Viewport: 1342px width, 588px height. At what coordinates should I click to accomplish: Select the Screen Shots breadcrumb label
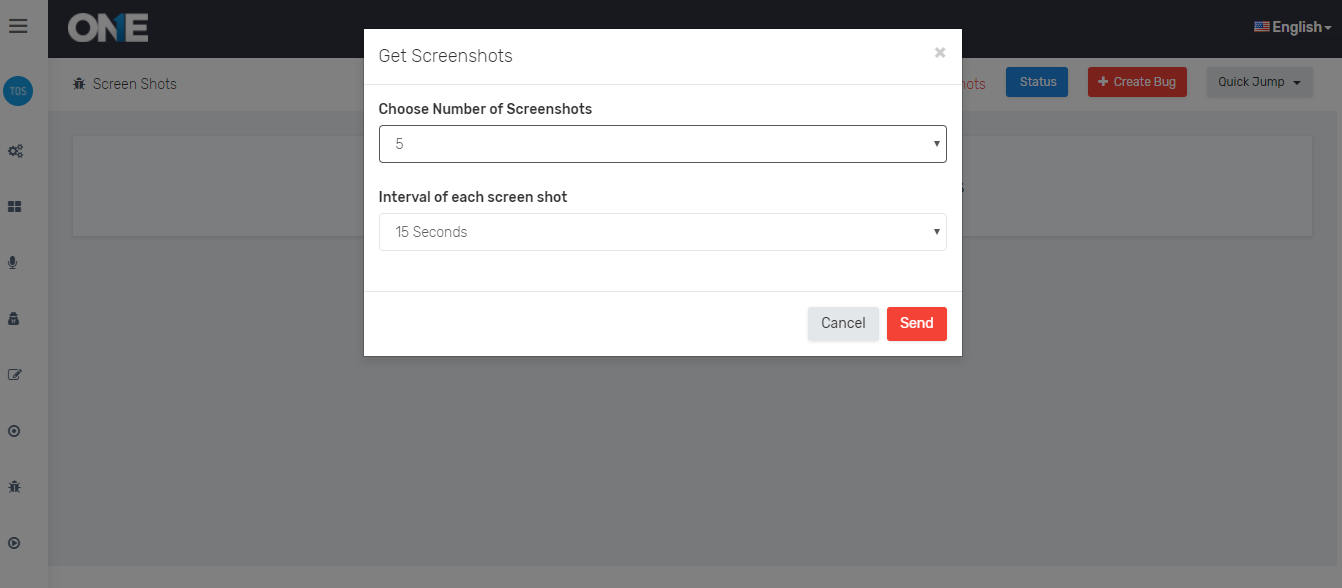(136, 83)
